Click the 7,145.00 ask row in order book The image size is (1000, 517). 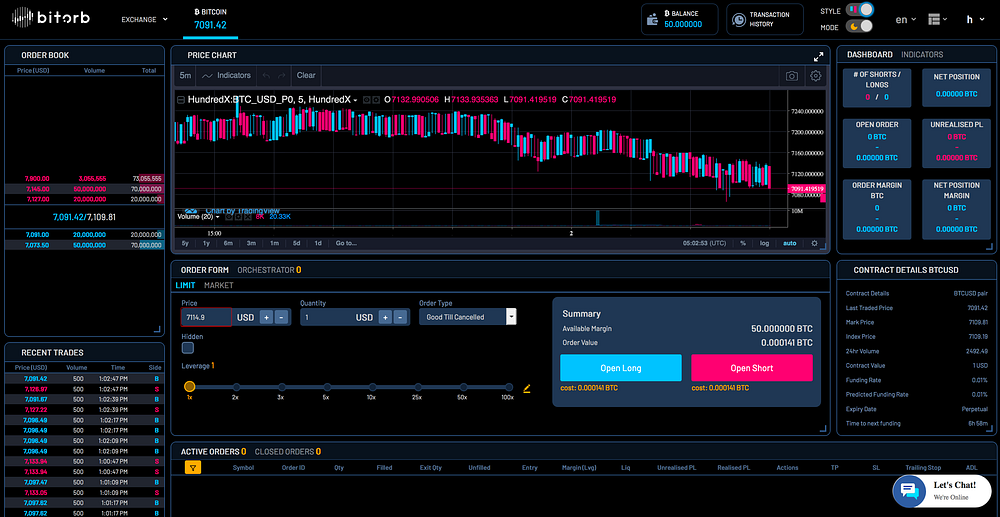(84, 189)
